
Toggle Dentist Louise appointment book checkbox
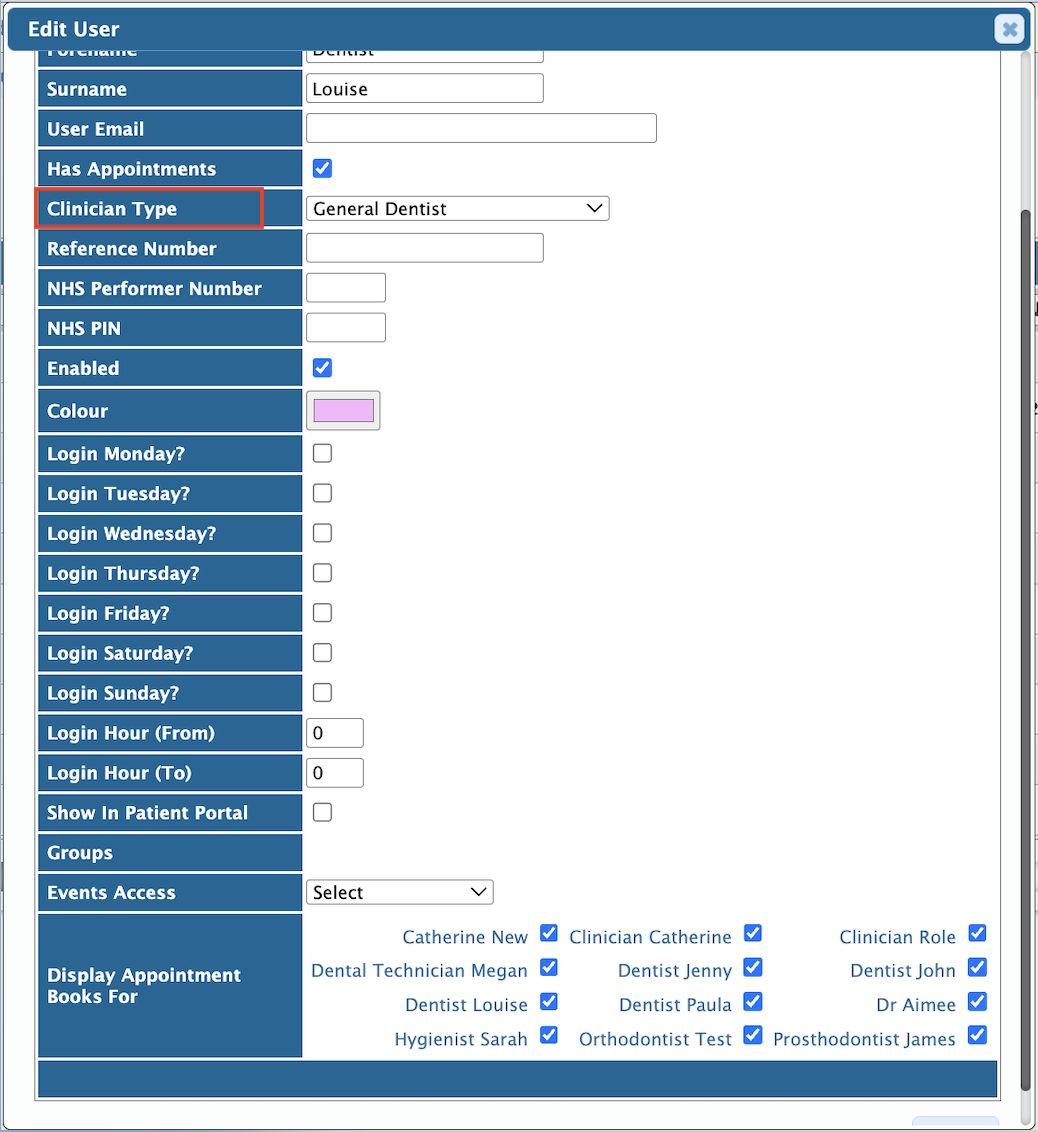(549, 1001)
